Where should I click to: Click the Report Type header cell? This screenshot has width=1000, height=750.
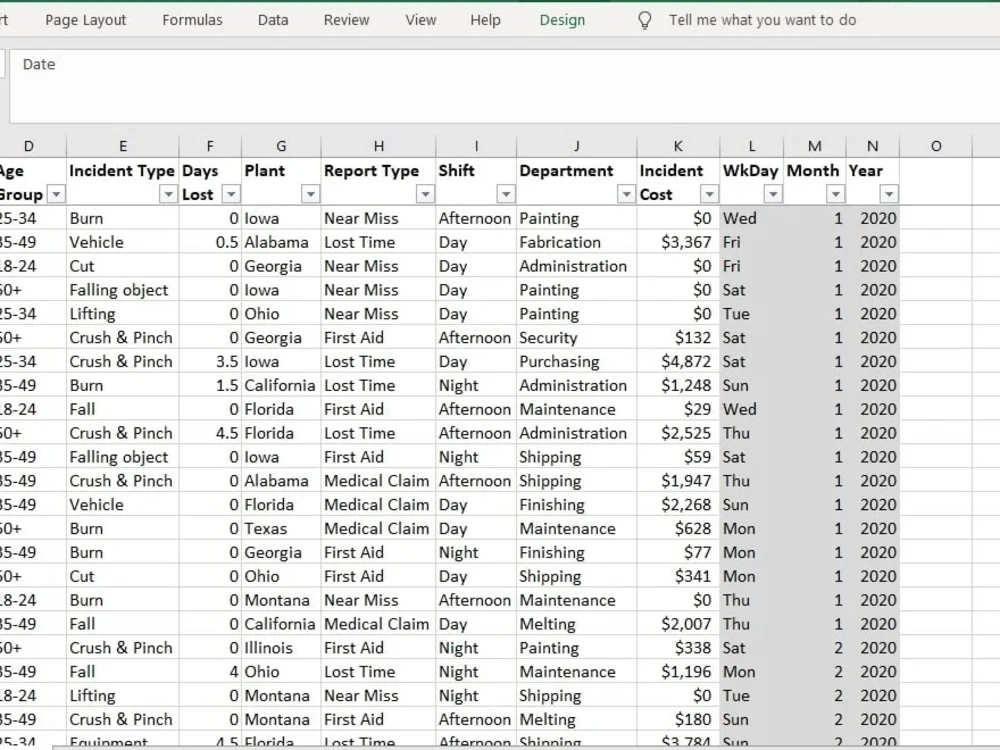pyautogui.click(x=378, y=181)
